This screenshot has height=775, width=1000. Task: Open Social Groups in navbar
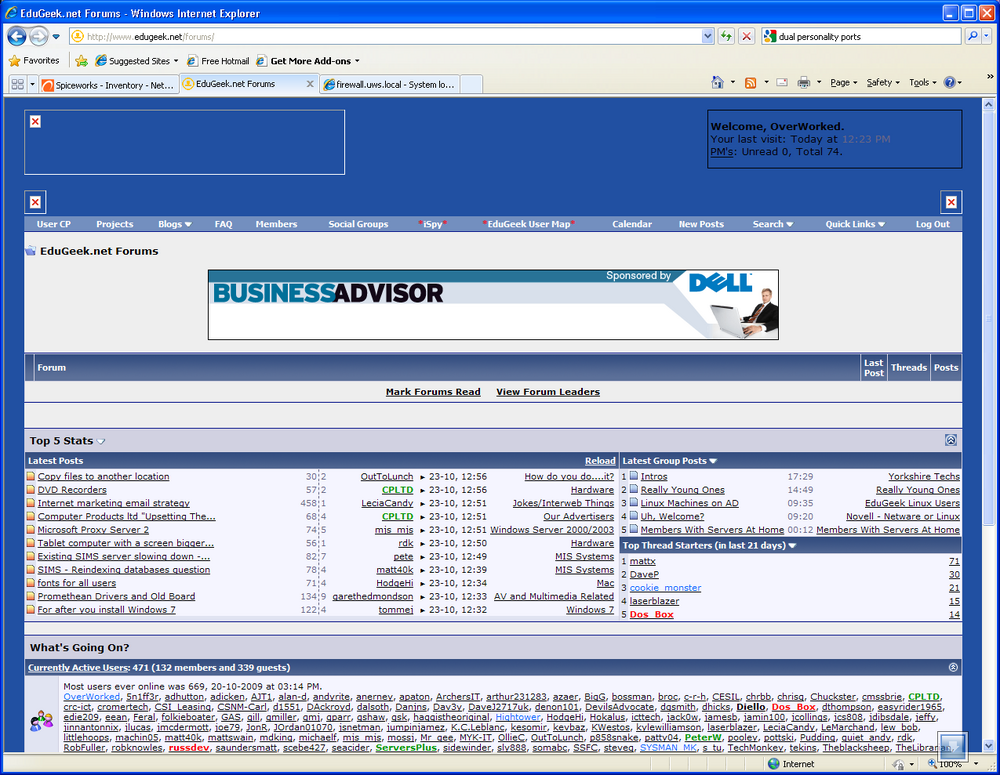[x=358, y=224]
